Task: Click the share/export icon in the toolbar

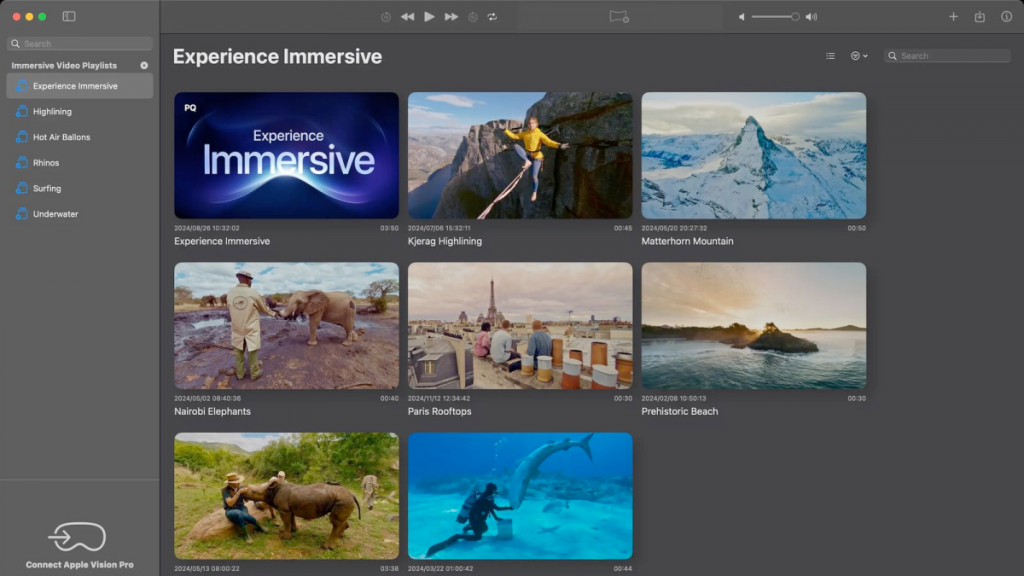Action: tap(979, 16)
